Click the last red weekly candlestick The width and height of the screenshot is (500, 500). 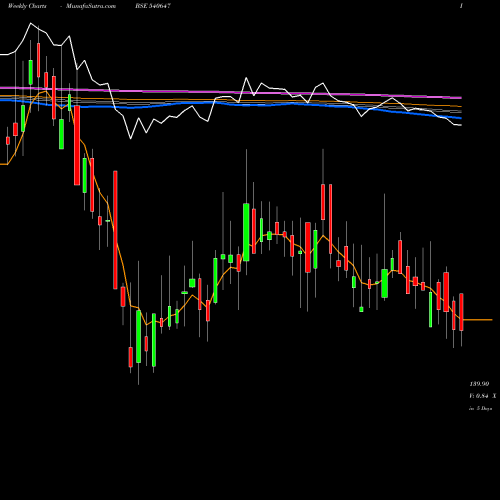click(x=461, y=312)
